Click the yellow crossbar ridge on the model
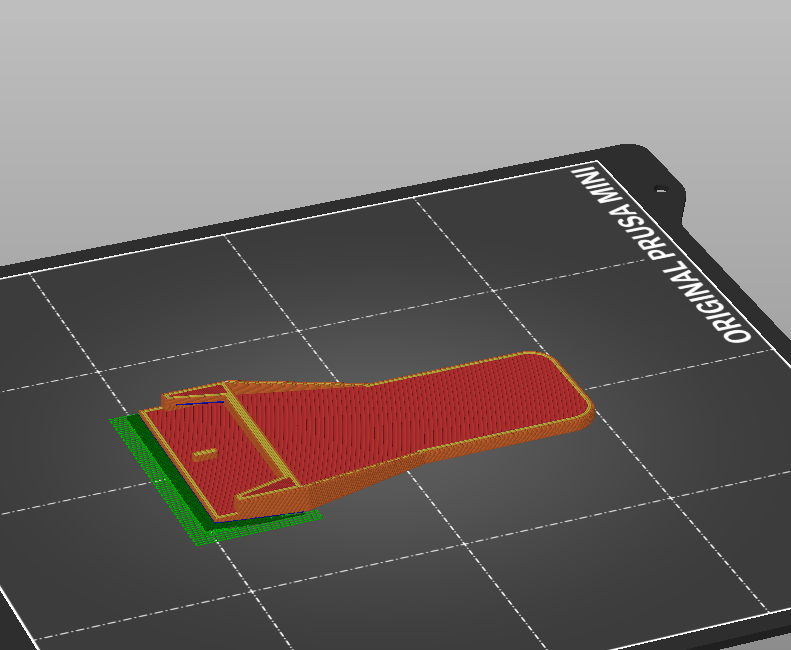 point(260,436)
